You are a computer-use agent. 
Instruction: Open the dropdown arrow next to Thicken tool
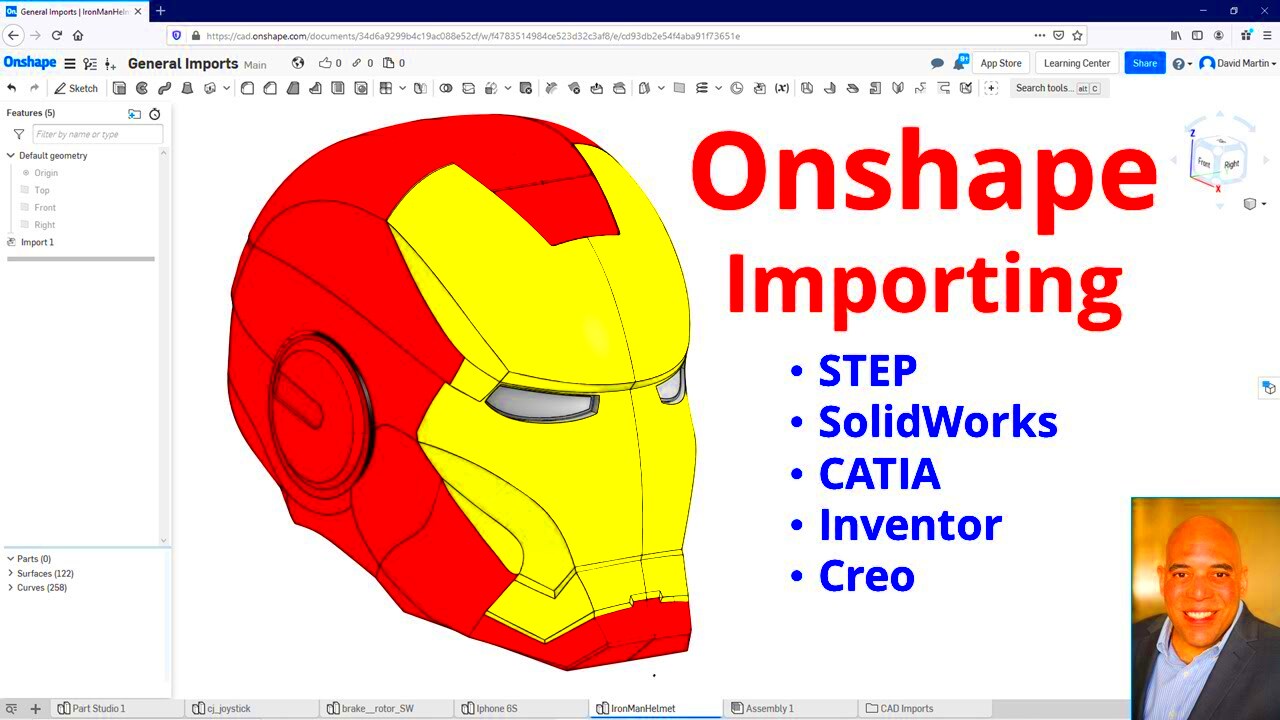coord(227,88)
